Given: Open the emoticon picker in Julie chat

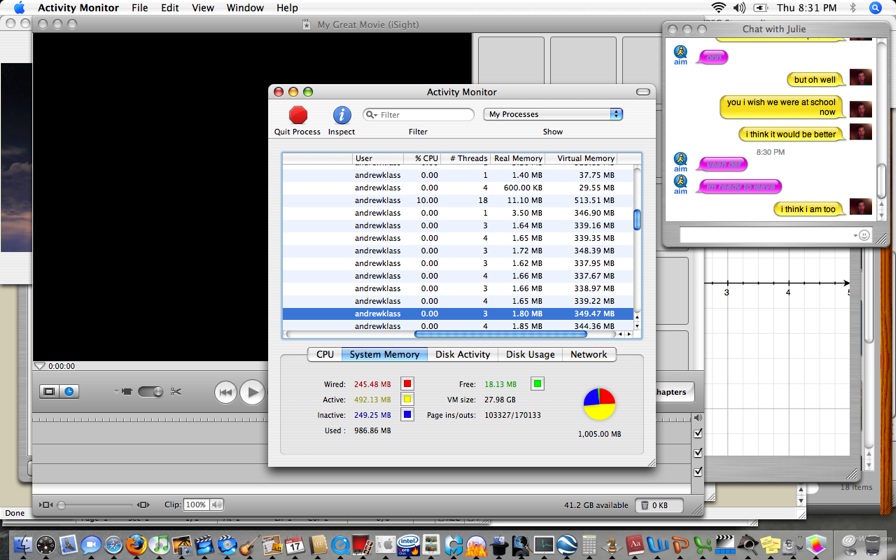Looking at the screenshot, I should click(x=864, y=235).
